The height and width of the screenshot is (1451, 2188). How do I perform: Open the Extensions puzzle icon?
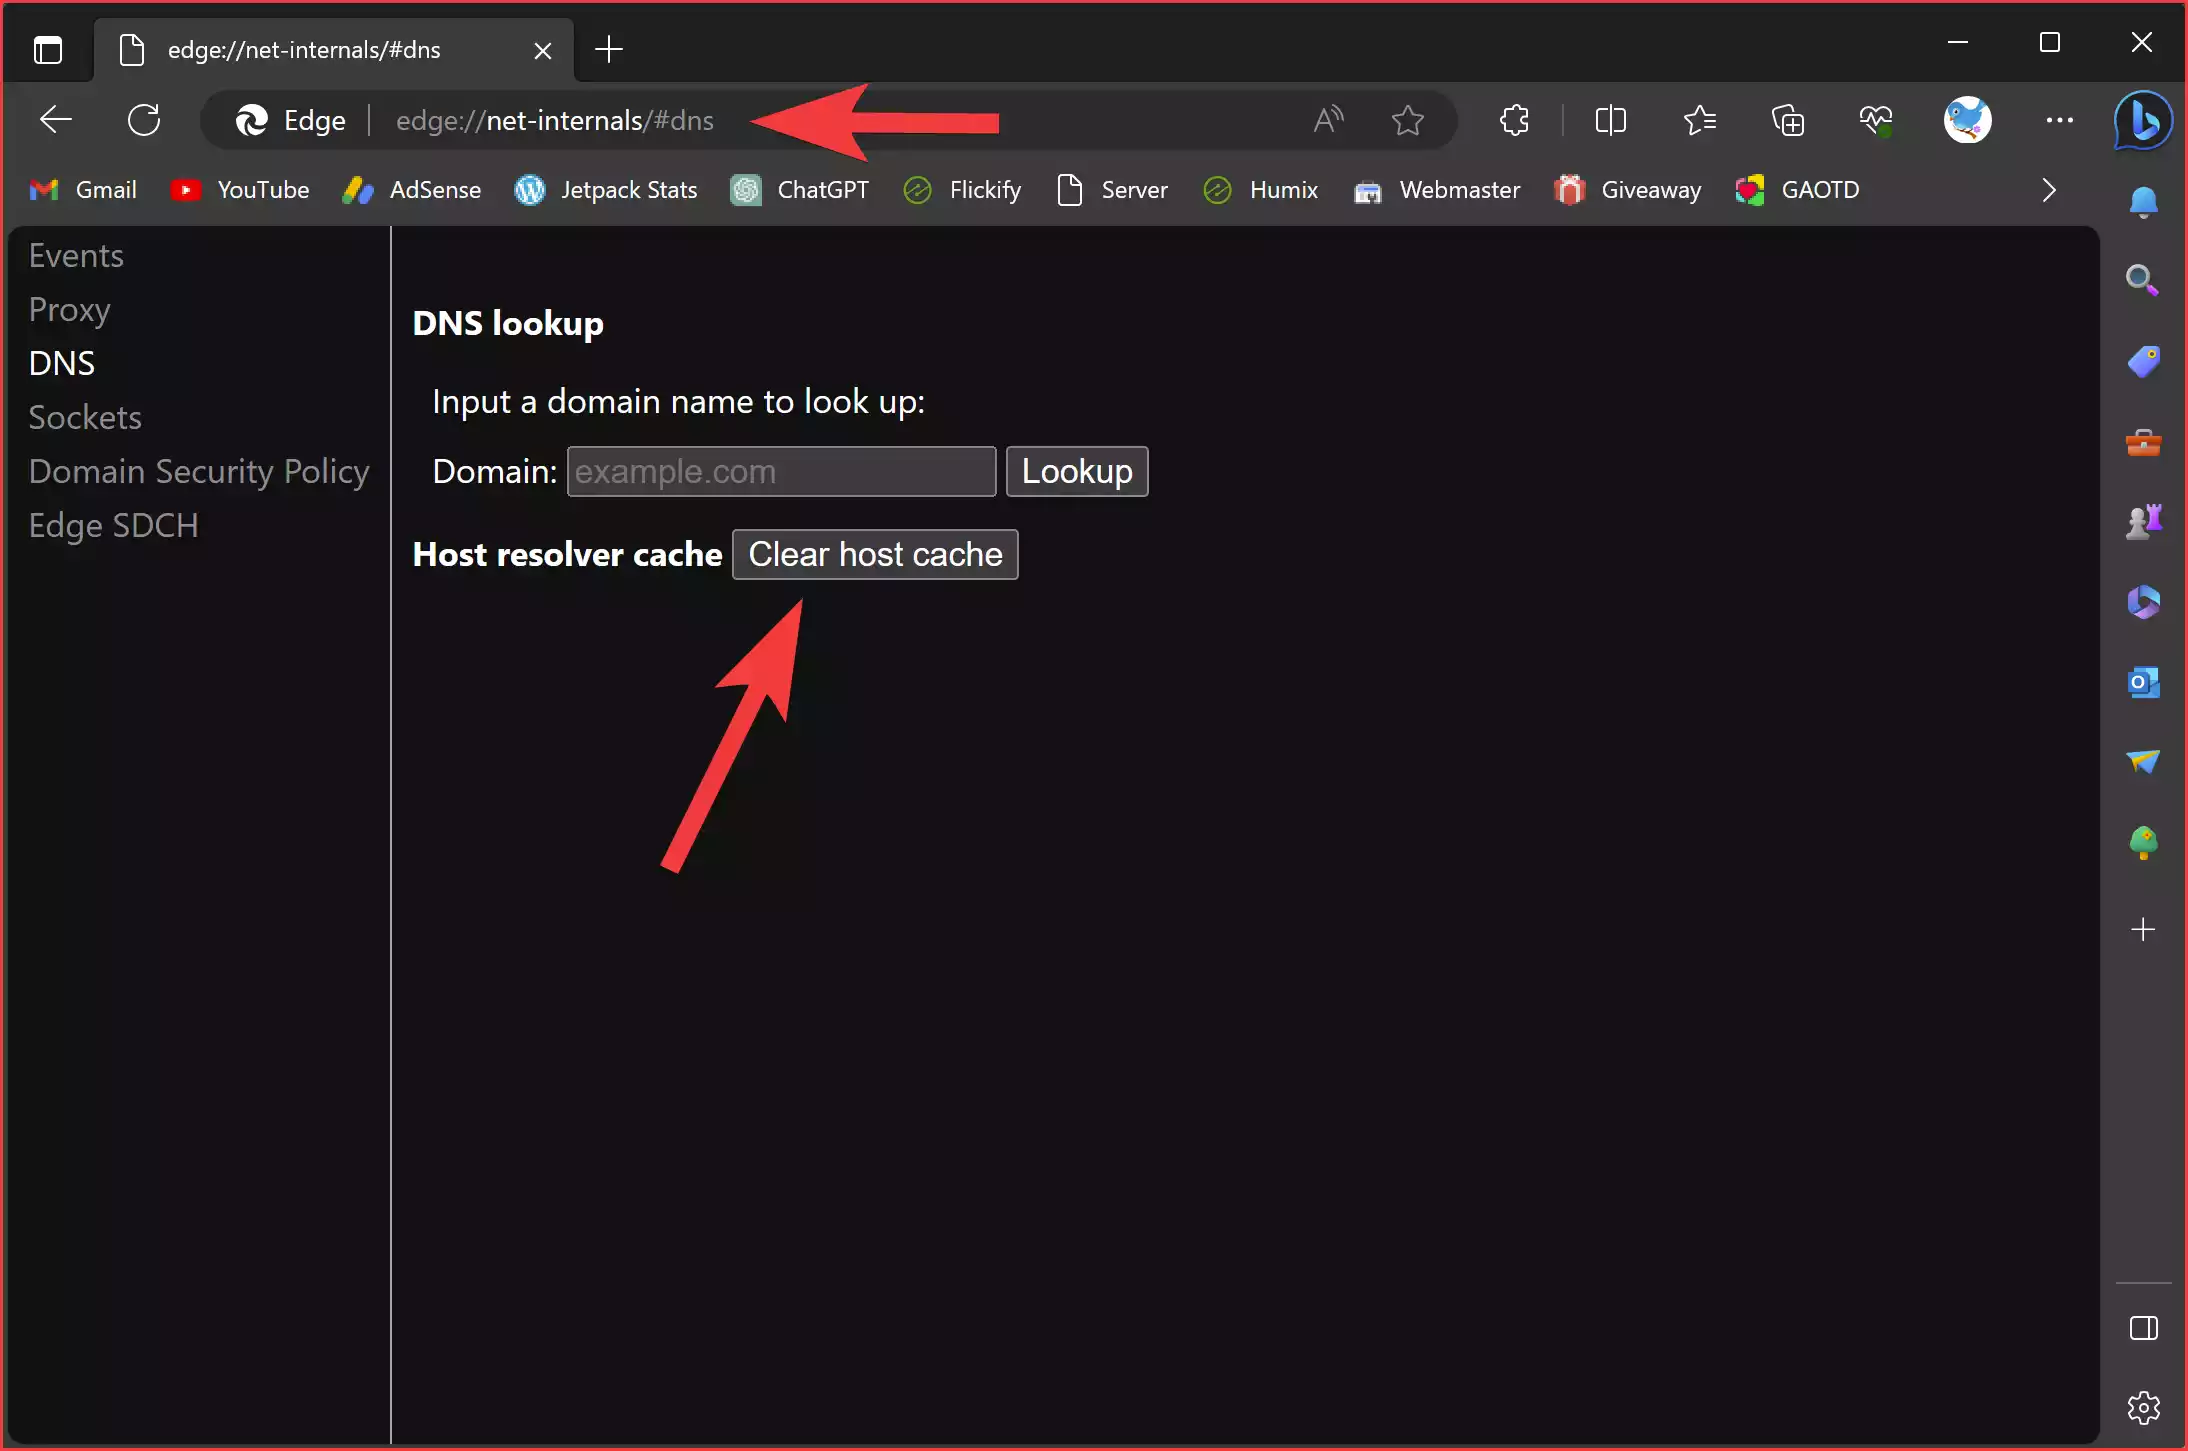[x=1514, y=120]
